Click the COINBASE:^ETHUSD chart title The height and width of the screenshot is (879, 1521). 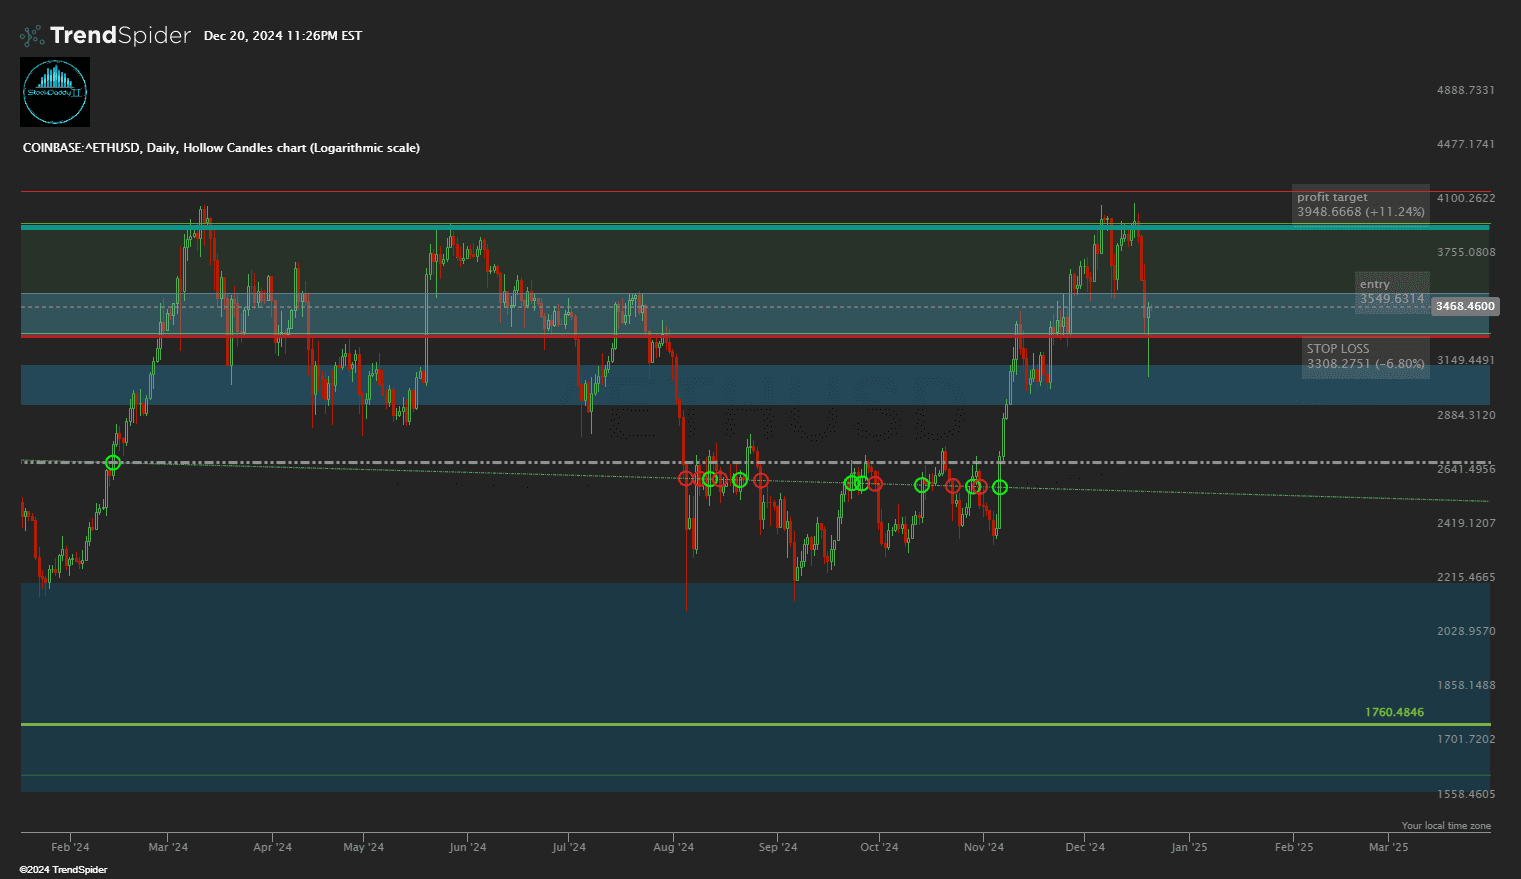click(221, 148)
